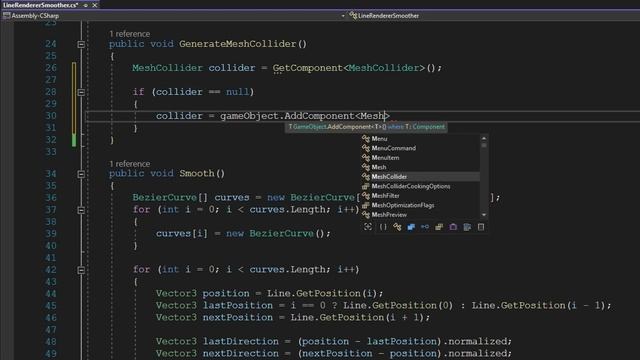Click the class icon beside MeshFilter

tap(366, 196)
